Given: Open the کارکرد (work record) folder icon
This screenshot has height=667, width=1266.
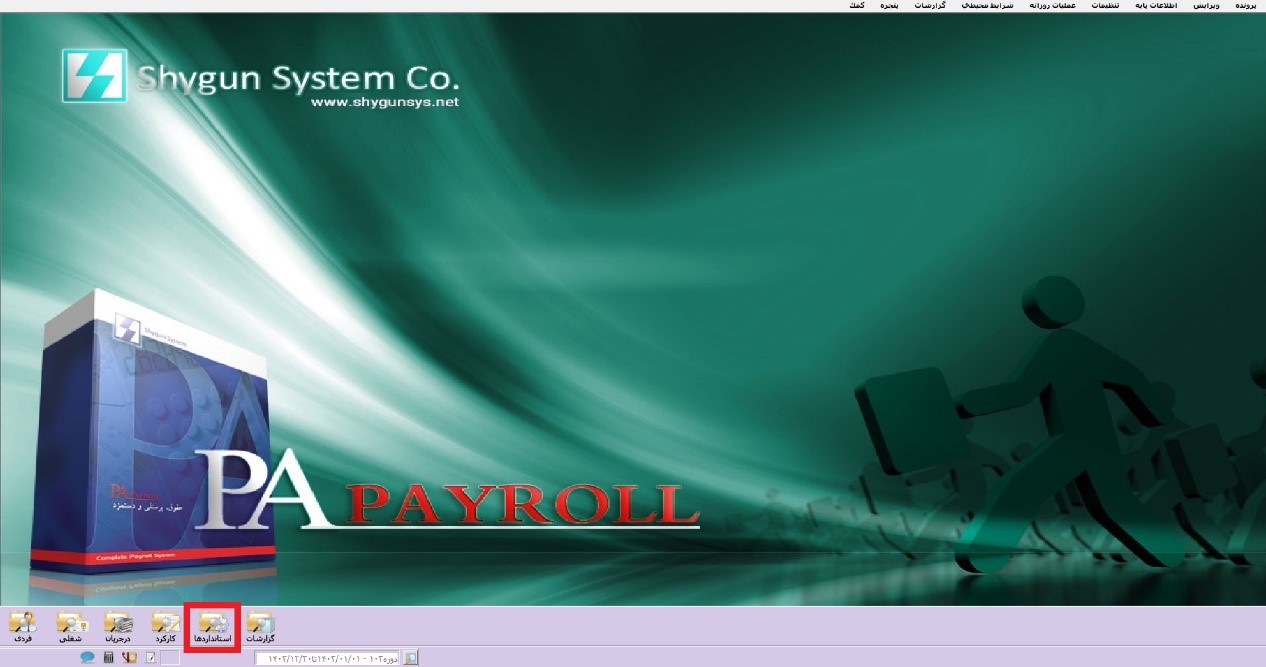Looking at the screenshot, I should click(165, 626).
